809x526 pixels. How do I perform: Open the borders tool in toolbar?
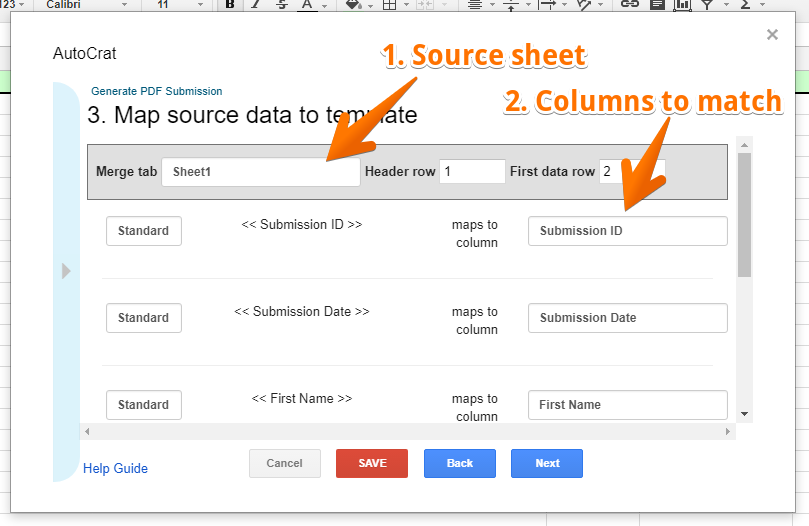tap(390, 4)
